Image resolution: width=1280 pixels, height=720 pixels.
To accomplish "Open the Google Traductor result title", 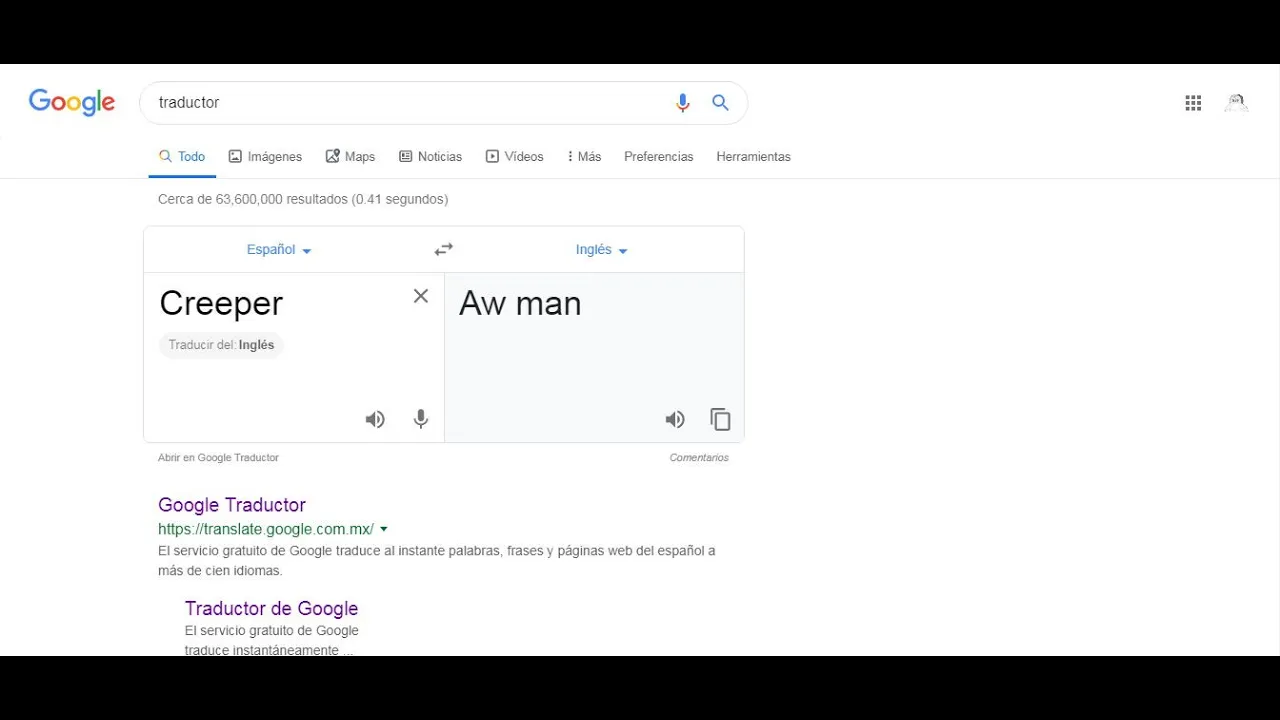I will [x=232, y=505].
